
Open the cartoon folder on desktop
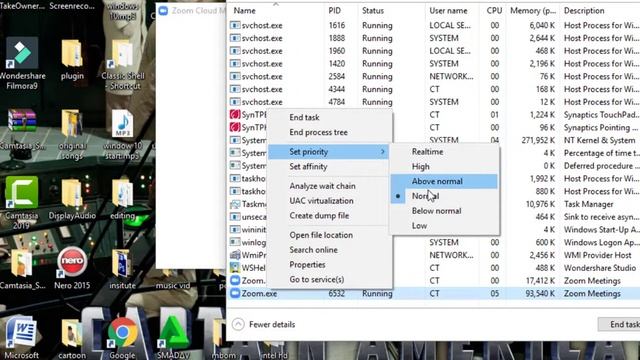pyautogui.click(x=72, y=333)
